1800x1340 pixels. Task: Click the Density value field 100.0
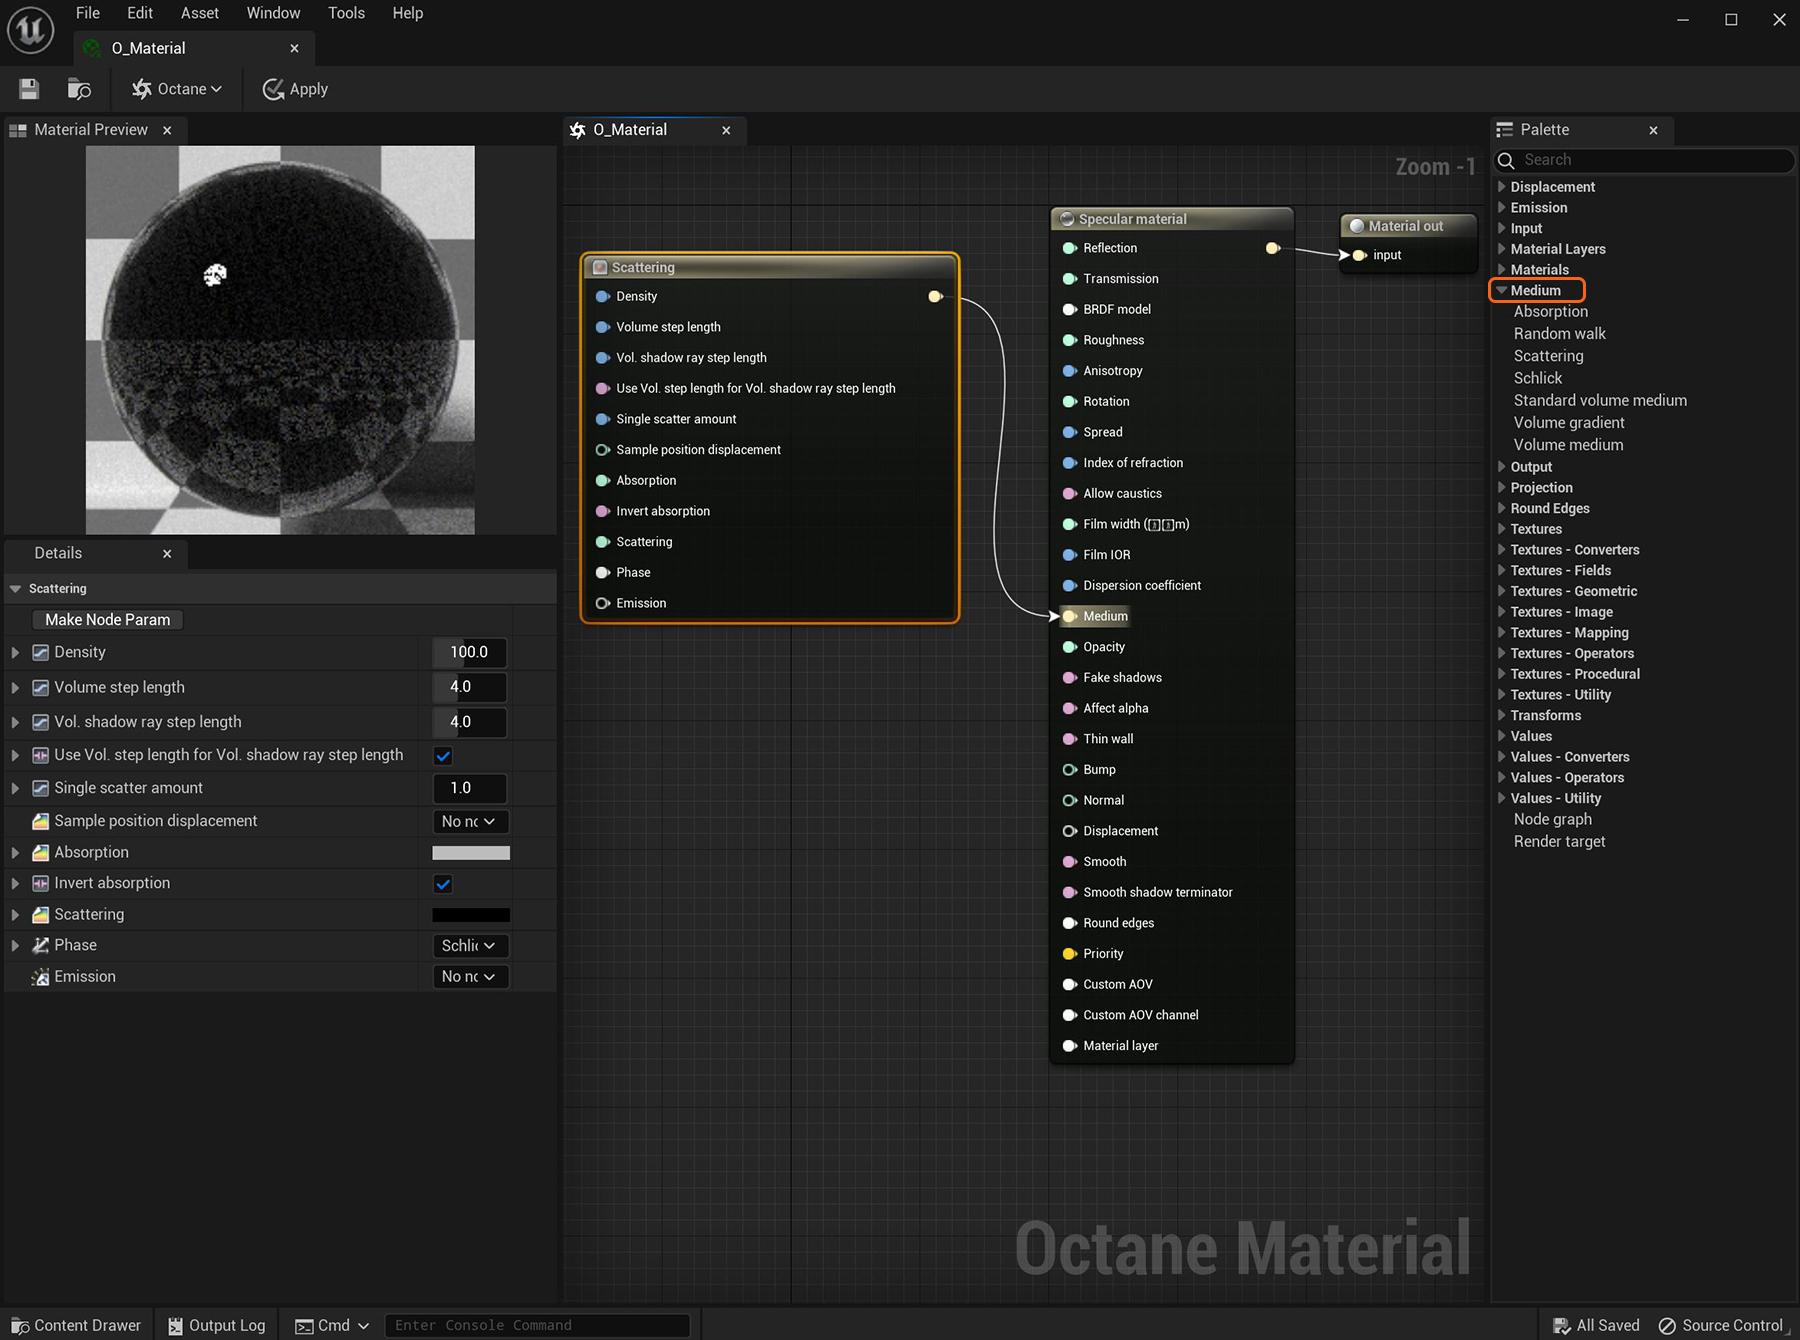pos(470,652)
